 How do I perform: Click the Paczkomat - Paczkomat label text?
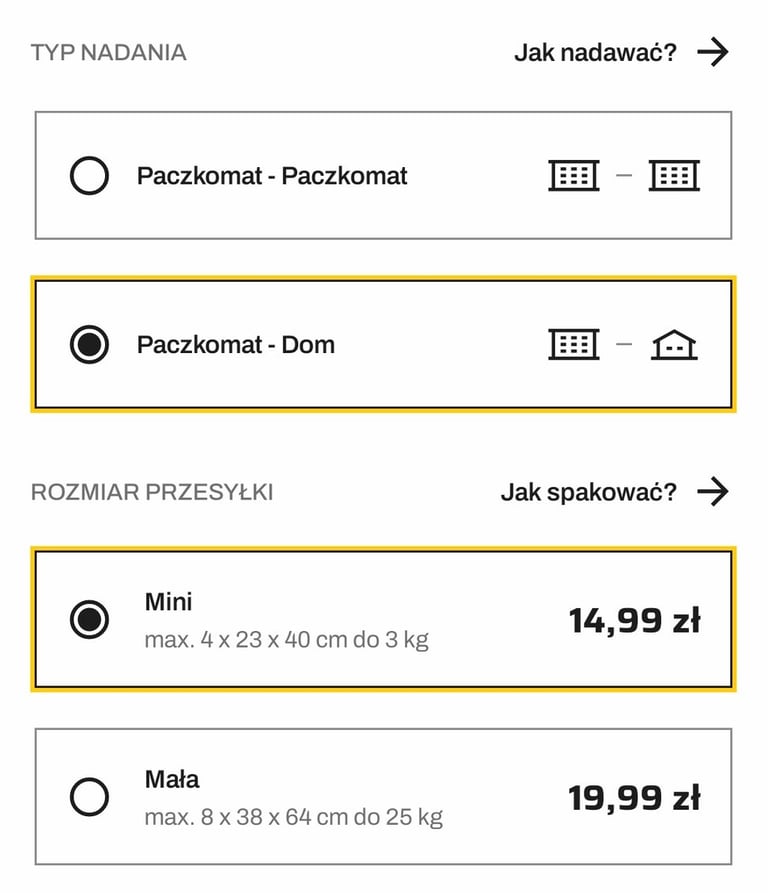point(272,176)
